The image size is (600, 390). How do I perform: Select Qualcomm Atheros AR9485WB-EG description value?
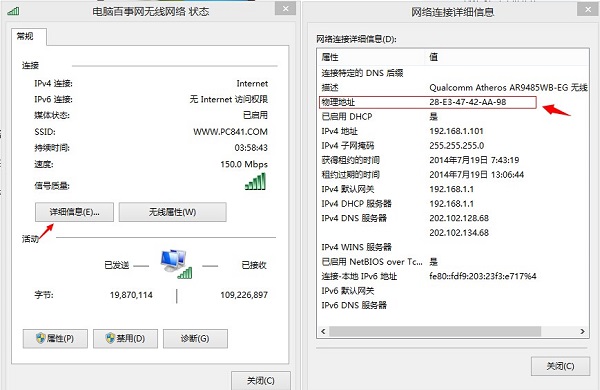tap(509, 88)
